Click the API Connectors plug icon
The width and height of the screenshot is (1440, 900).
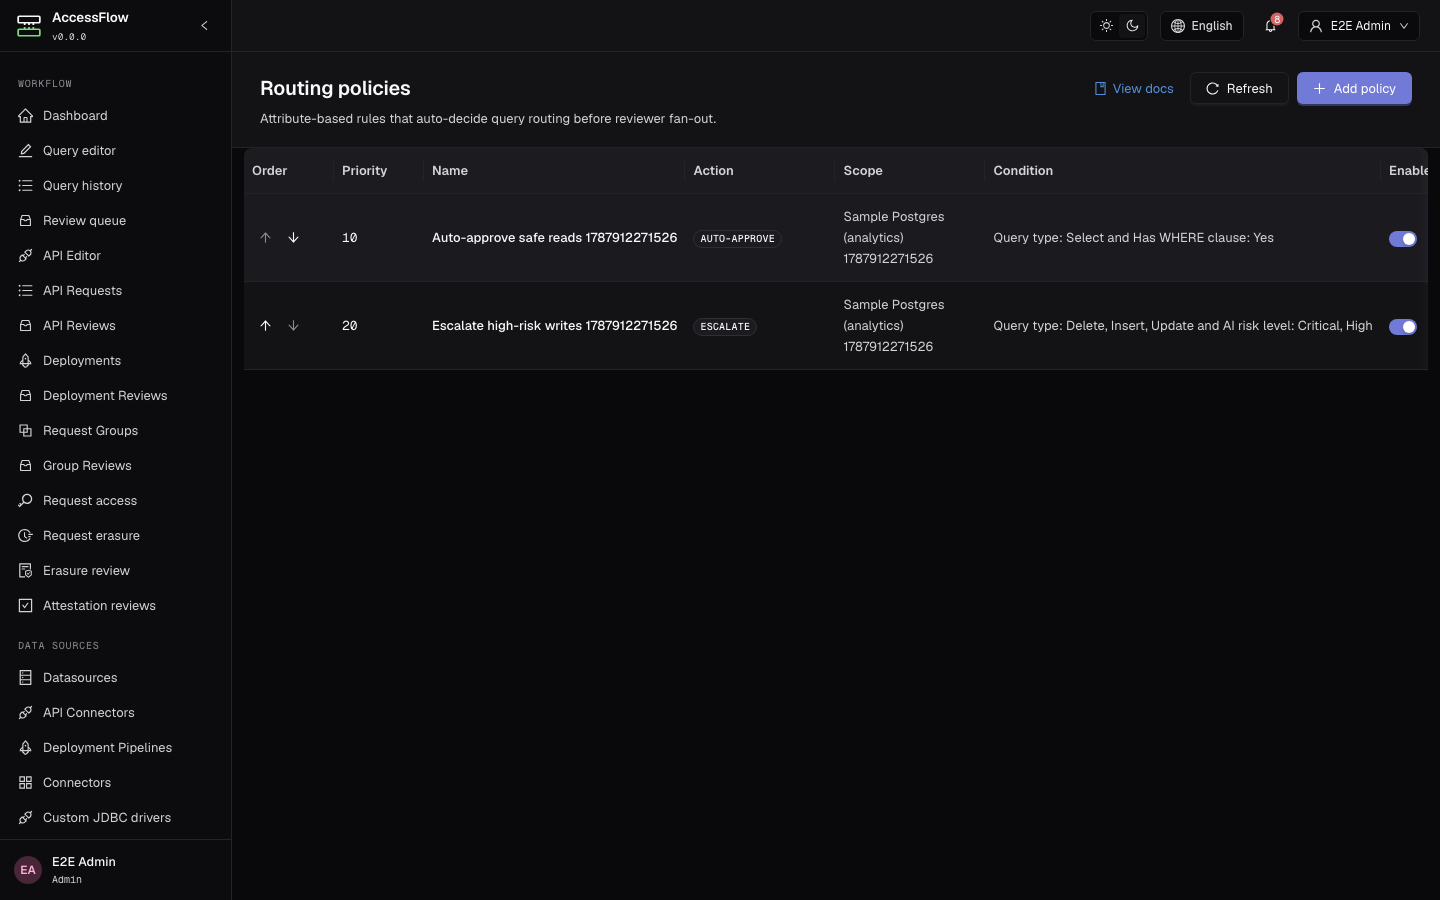(26, 713)
